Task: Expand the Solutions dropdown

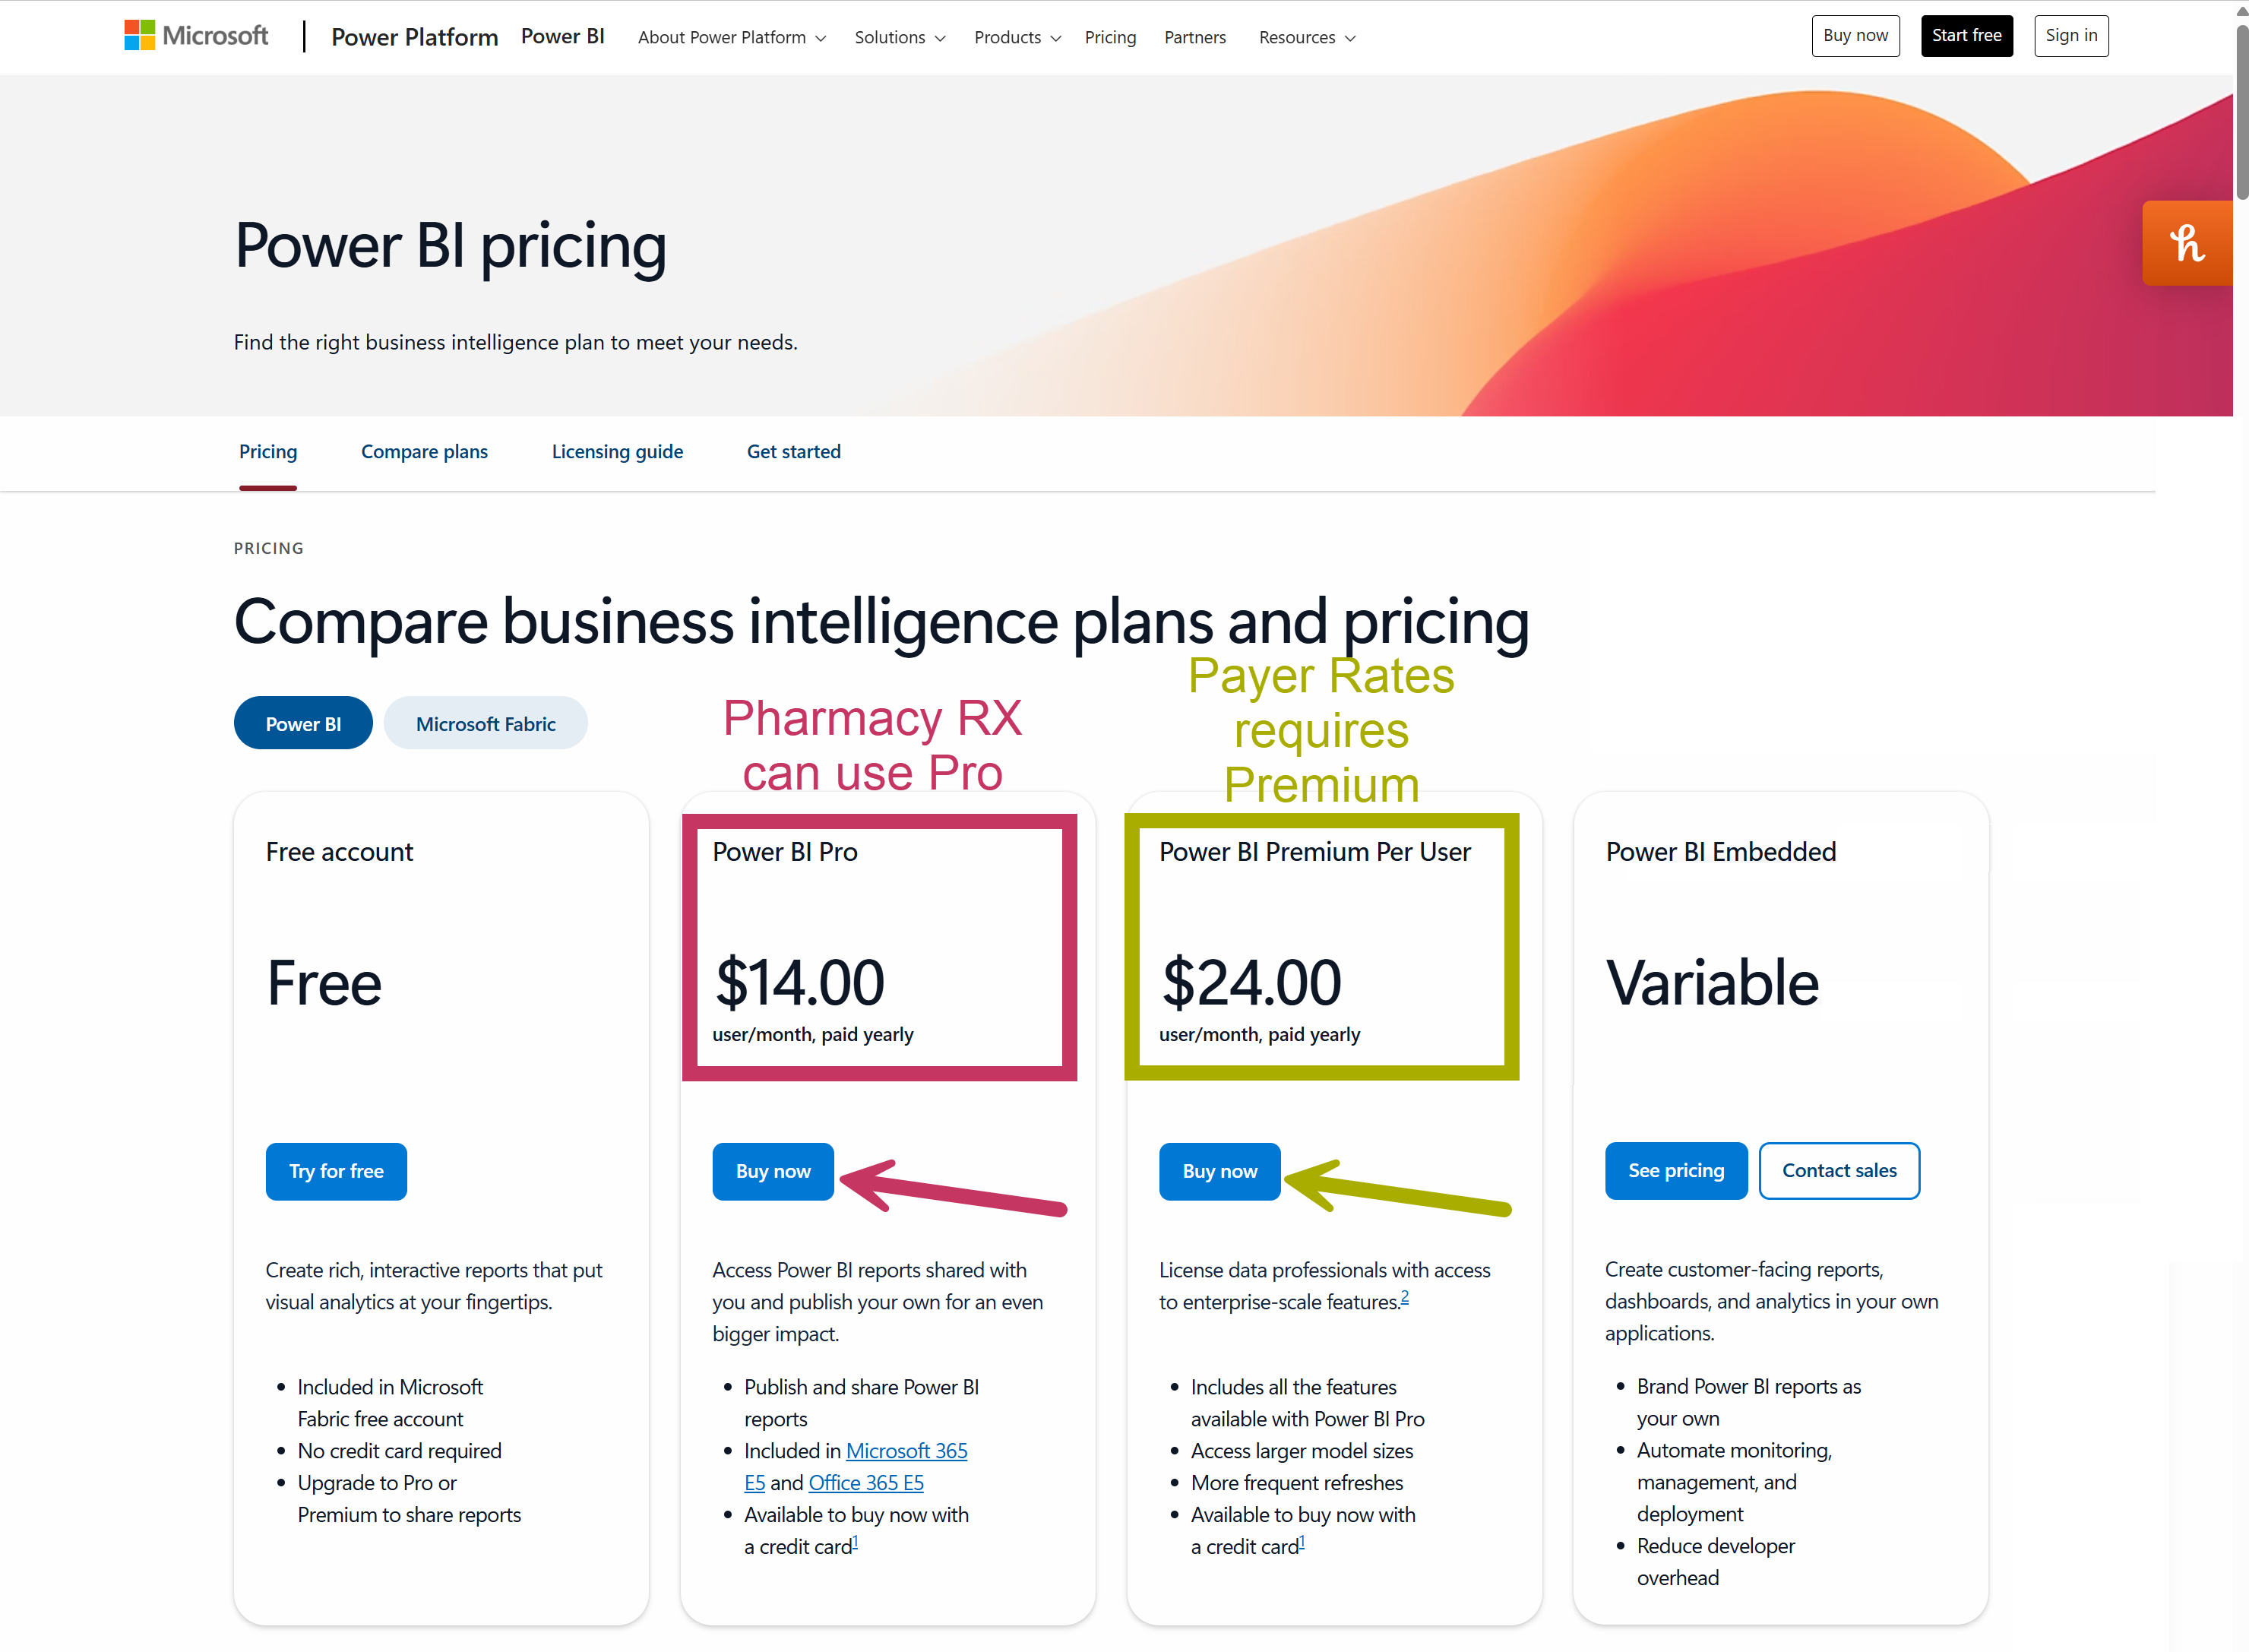Action: (x=899, y=37)
